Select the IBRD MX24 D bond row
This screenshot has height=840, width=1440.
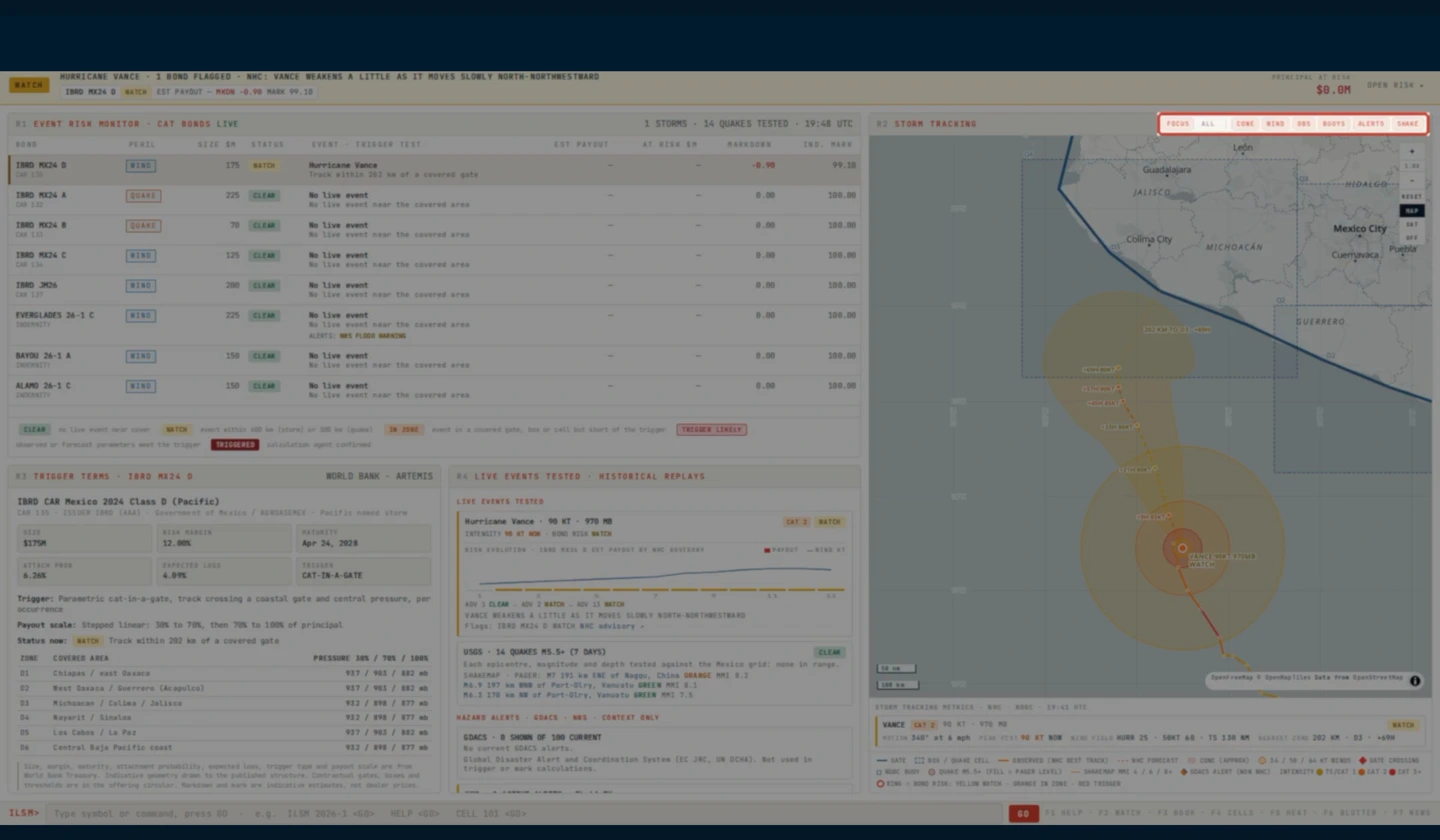point(434,169)
